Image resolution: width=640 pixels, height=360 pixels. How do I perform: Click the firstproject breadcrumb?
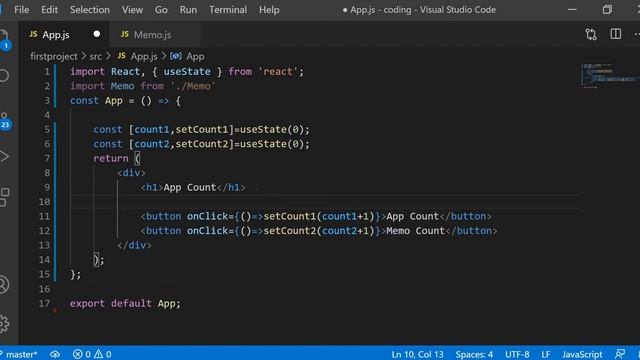[54, 56]
